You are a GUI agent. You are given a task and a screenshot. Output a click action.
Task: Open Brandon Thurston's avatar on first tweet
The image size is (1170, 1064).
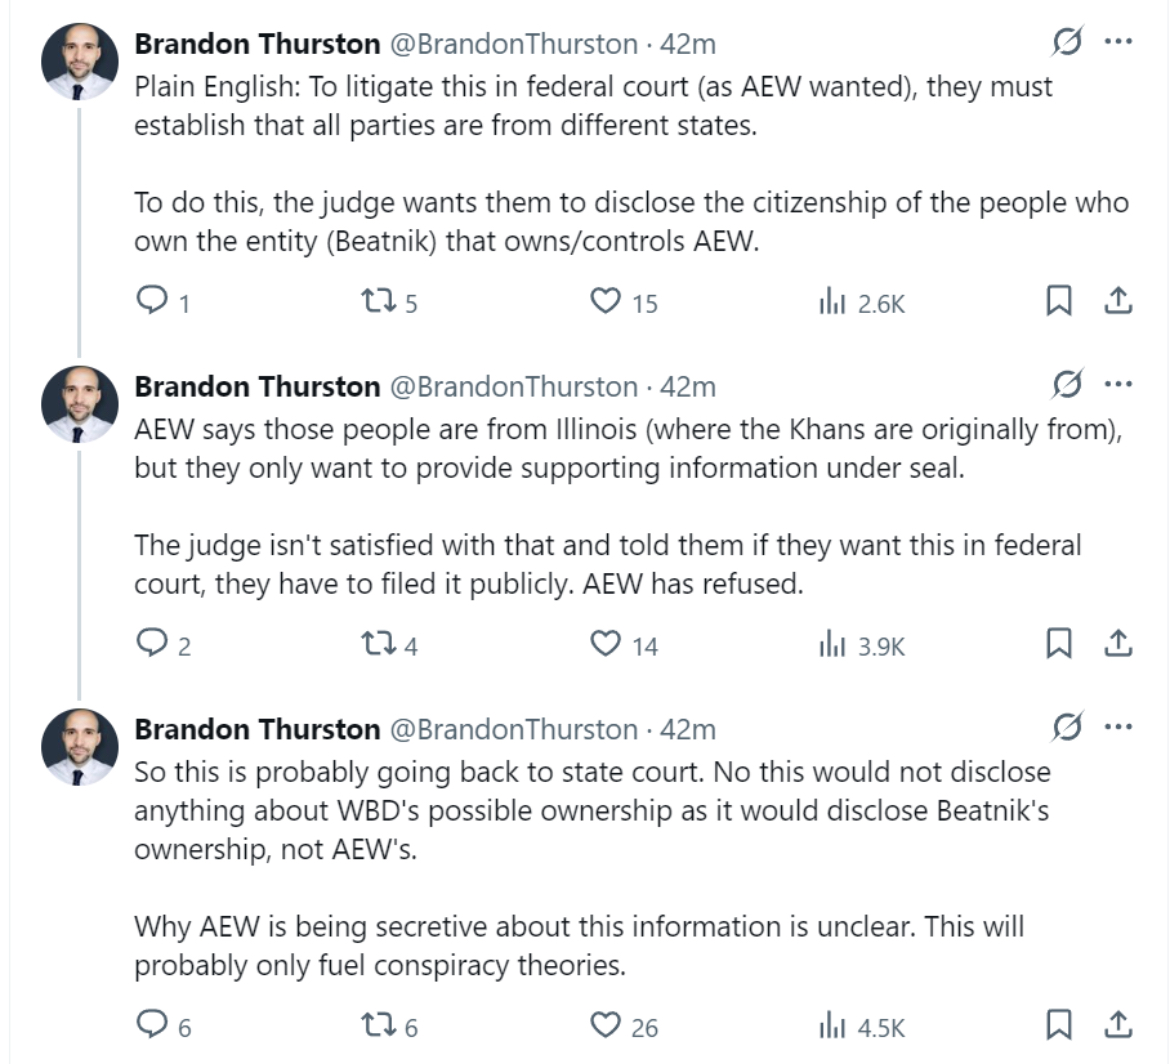(x=79, y=62)
